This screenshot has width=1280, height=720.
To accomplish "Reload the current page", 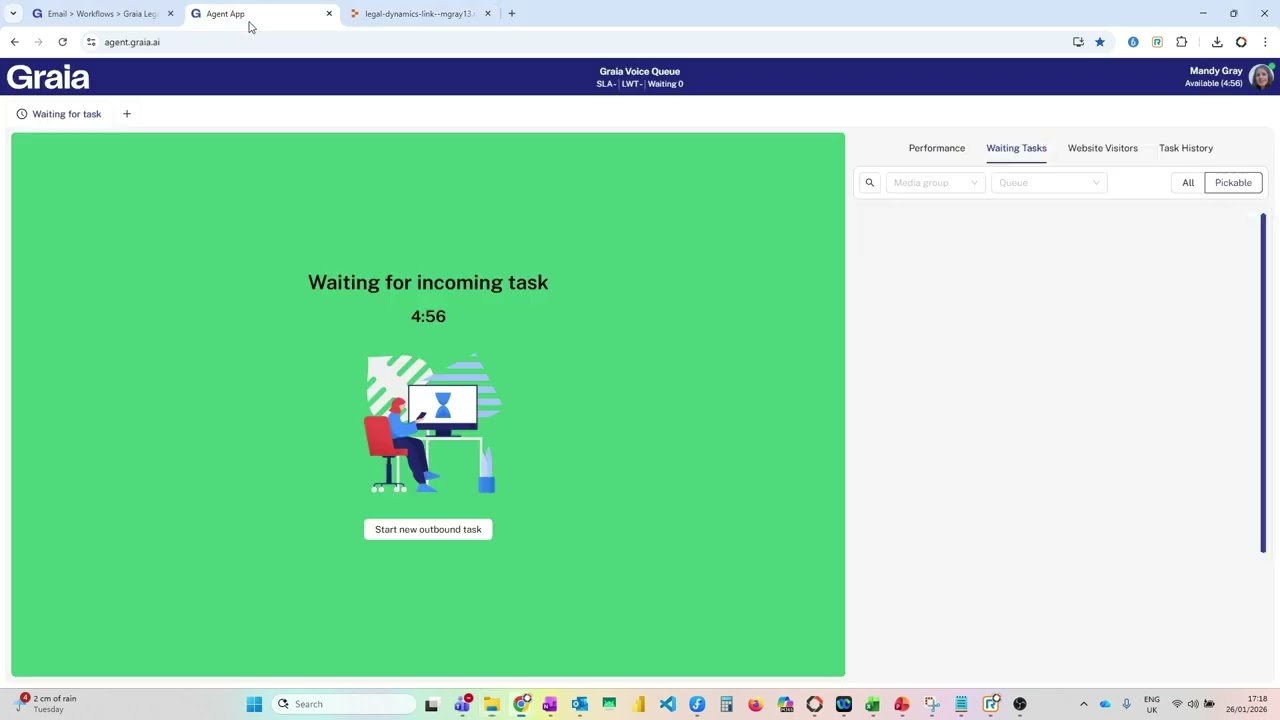I will point(62,42).
